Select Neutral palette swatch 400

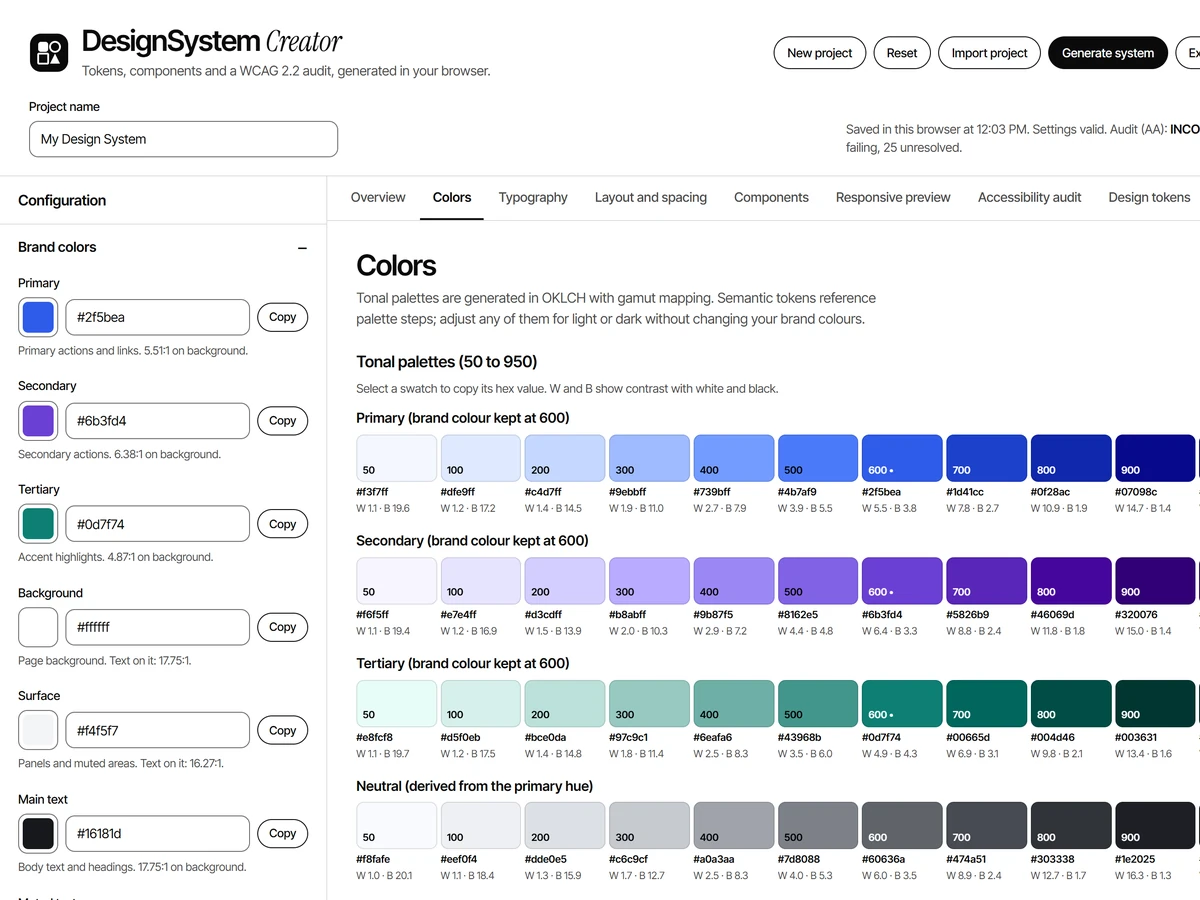(x=734, y=826)
